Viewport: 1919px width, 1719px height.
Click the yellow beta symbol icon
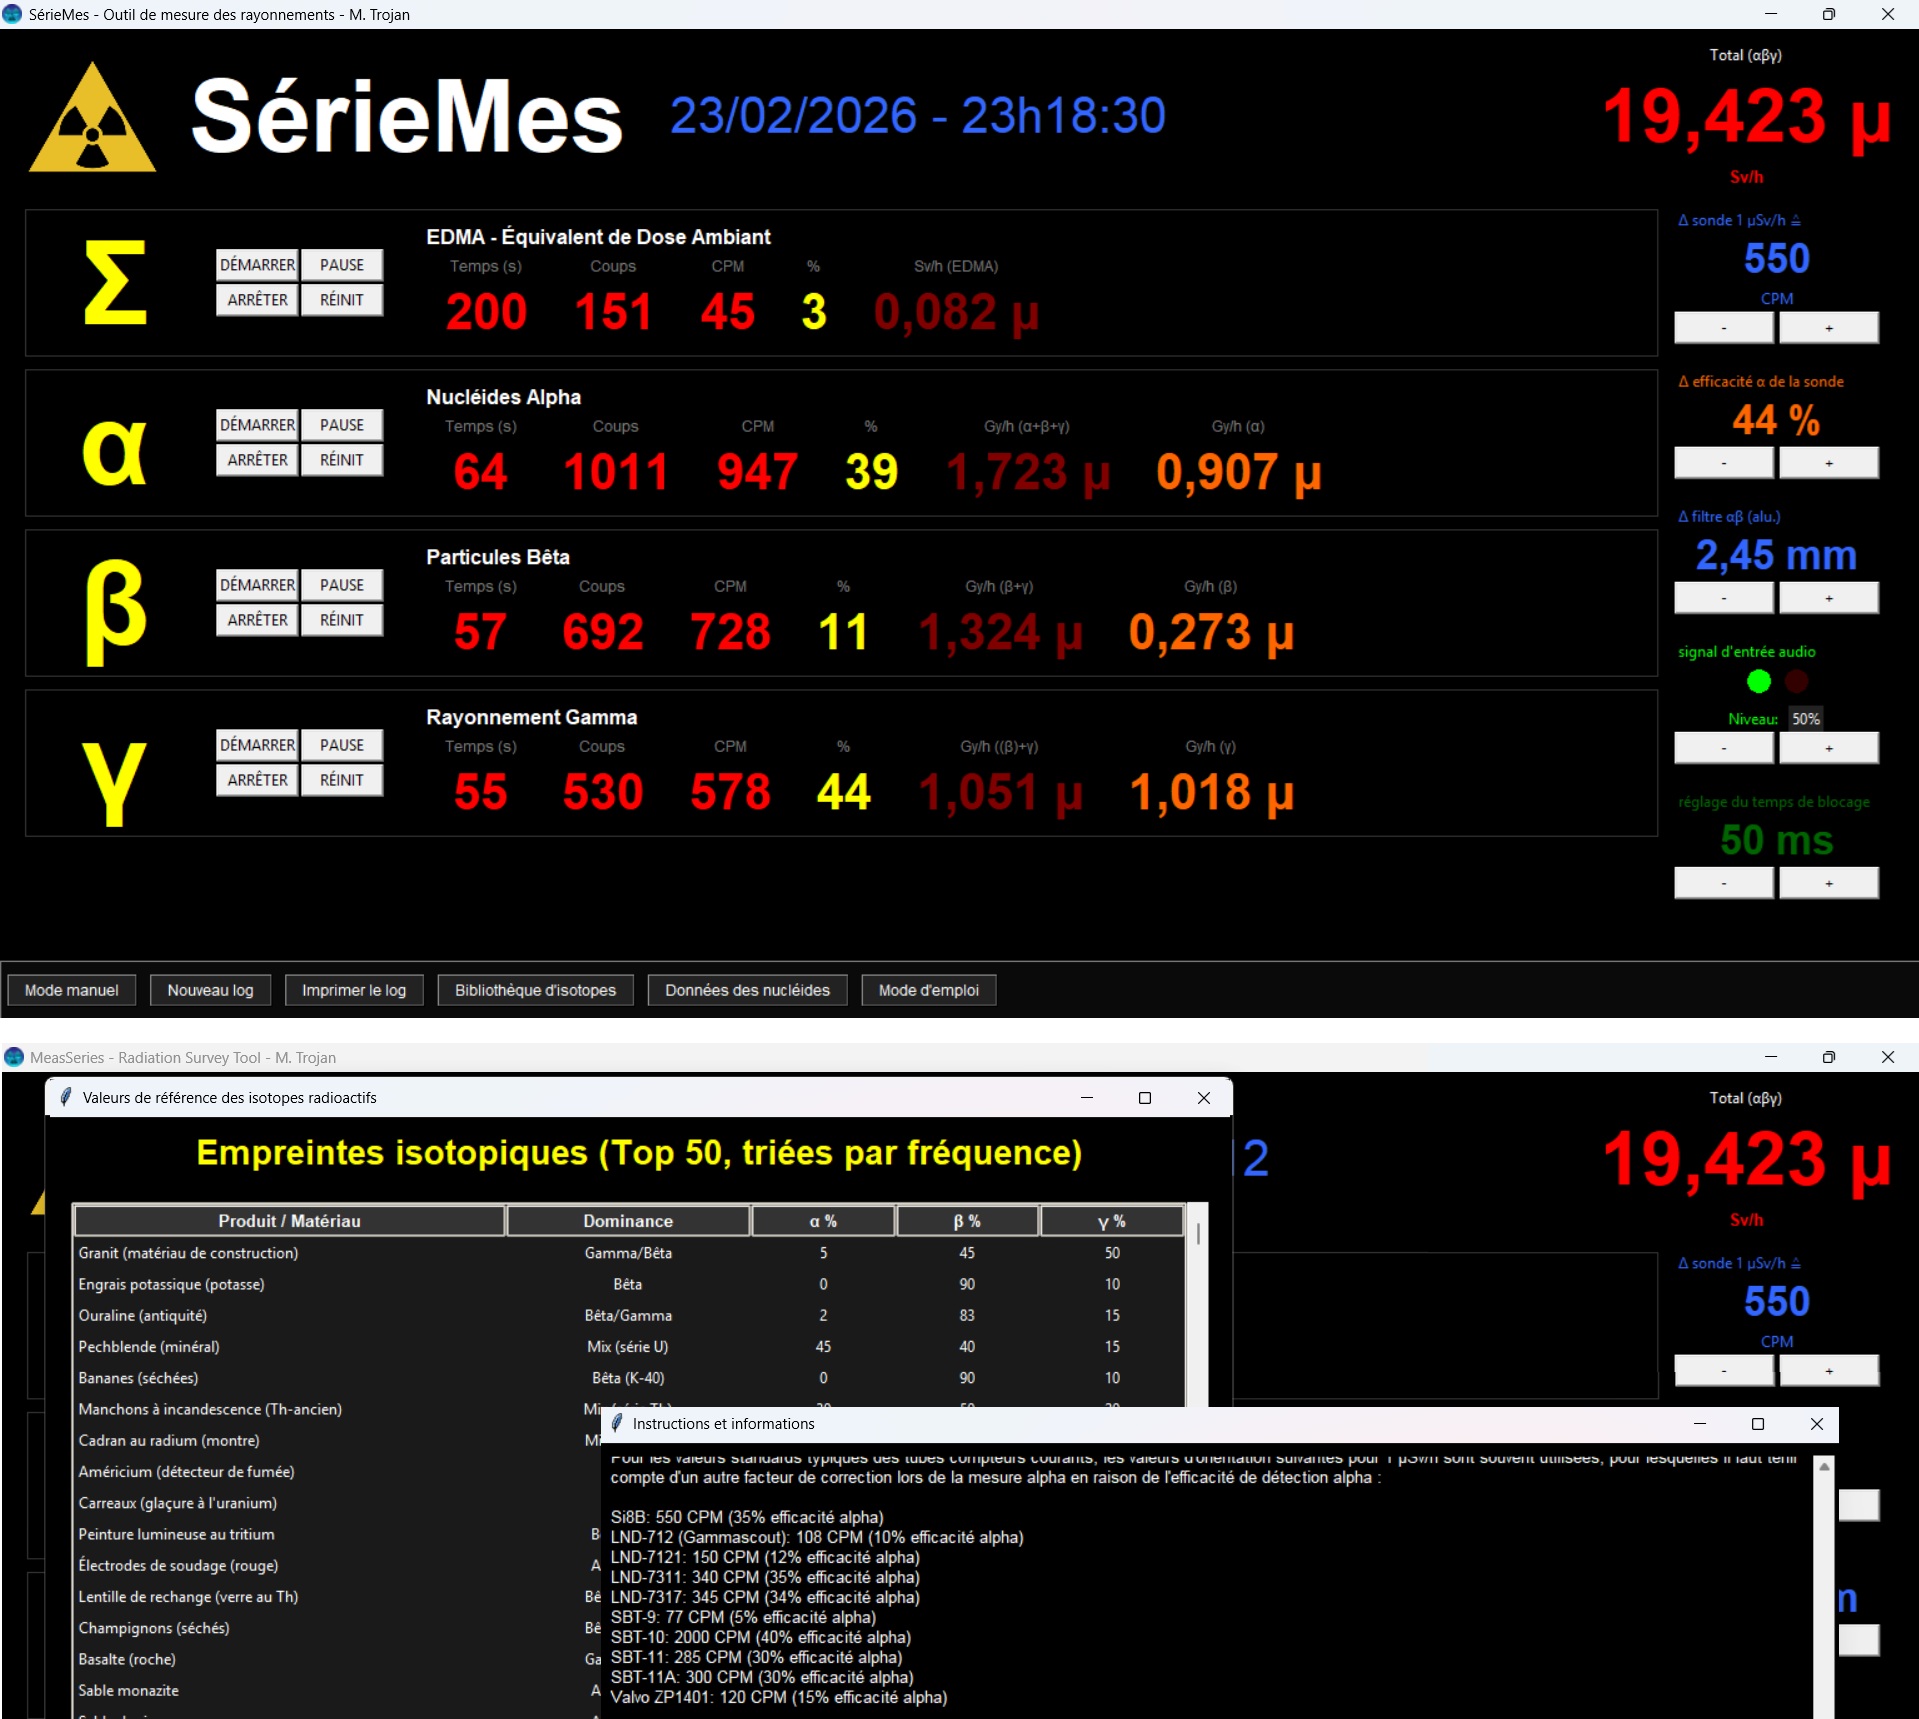tap(114, 611)
